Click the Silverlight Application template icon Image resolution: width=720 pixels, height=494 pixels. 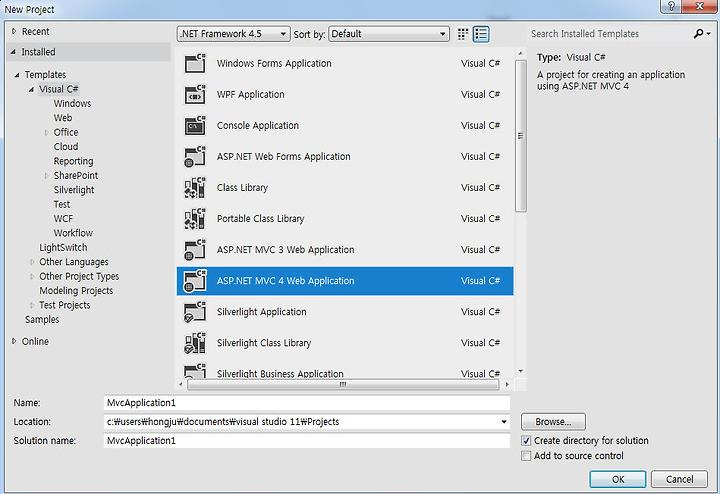[x=195, y=312]
